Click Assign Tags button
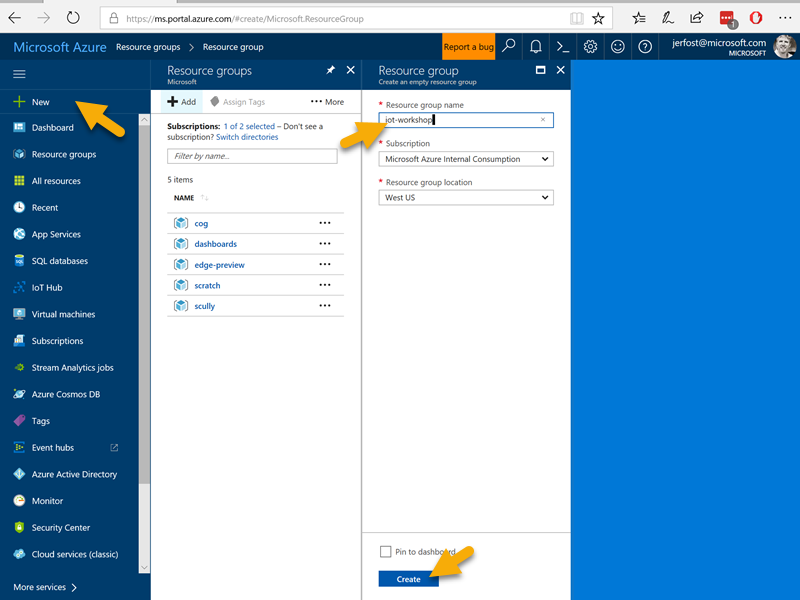This screenshot has width=800, height=600. pyautogui.click(x=238, y=102)
